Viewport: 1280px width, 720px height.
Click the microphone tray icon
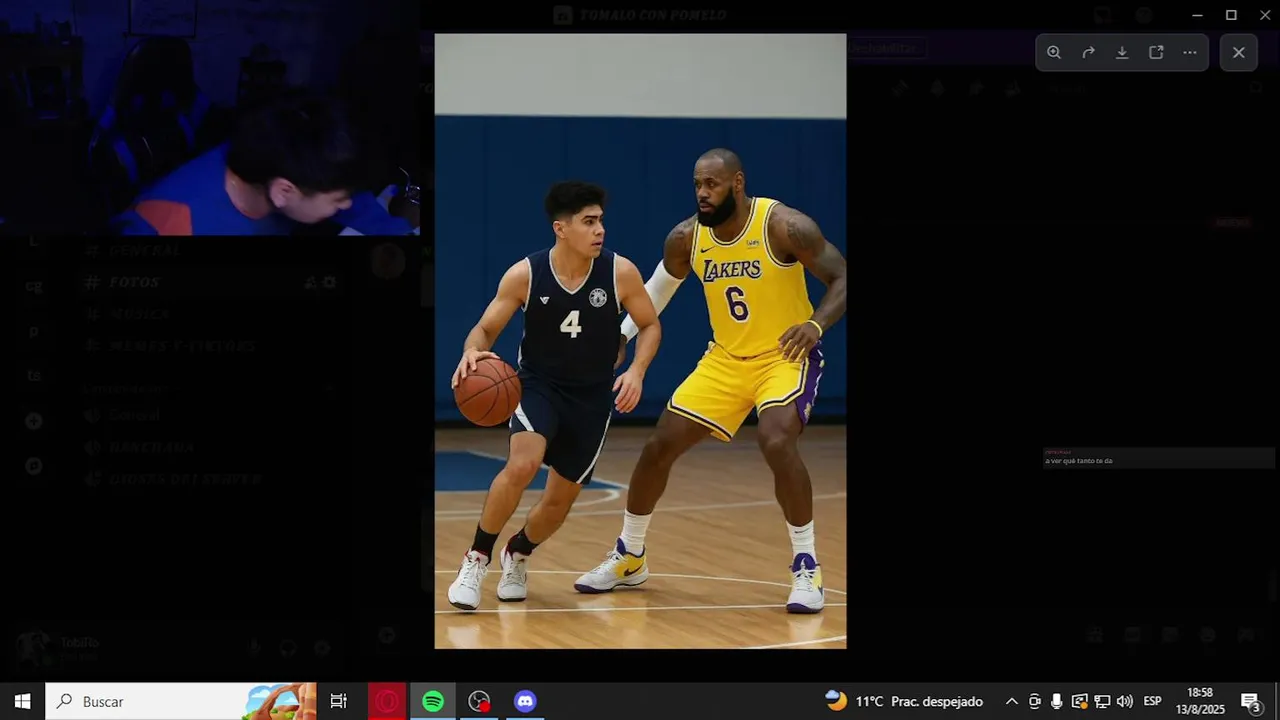[x=1057, y=701]
